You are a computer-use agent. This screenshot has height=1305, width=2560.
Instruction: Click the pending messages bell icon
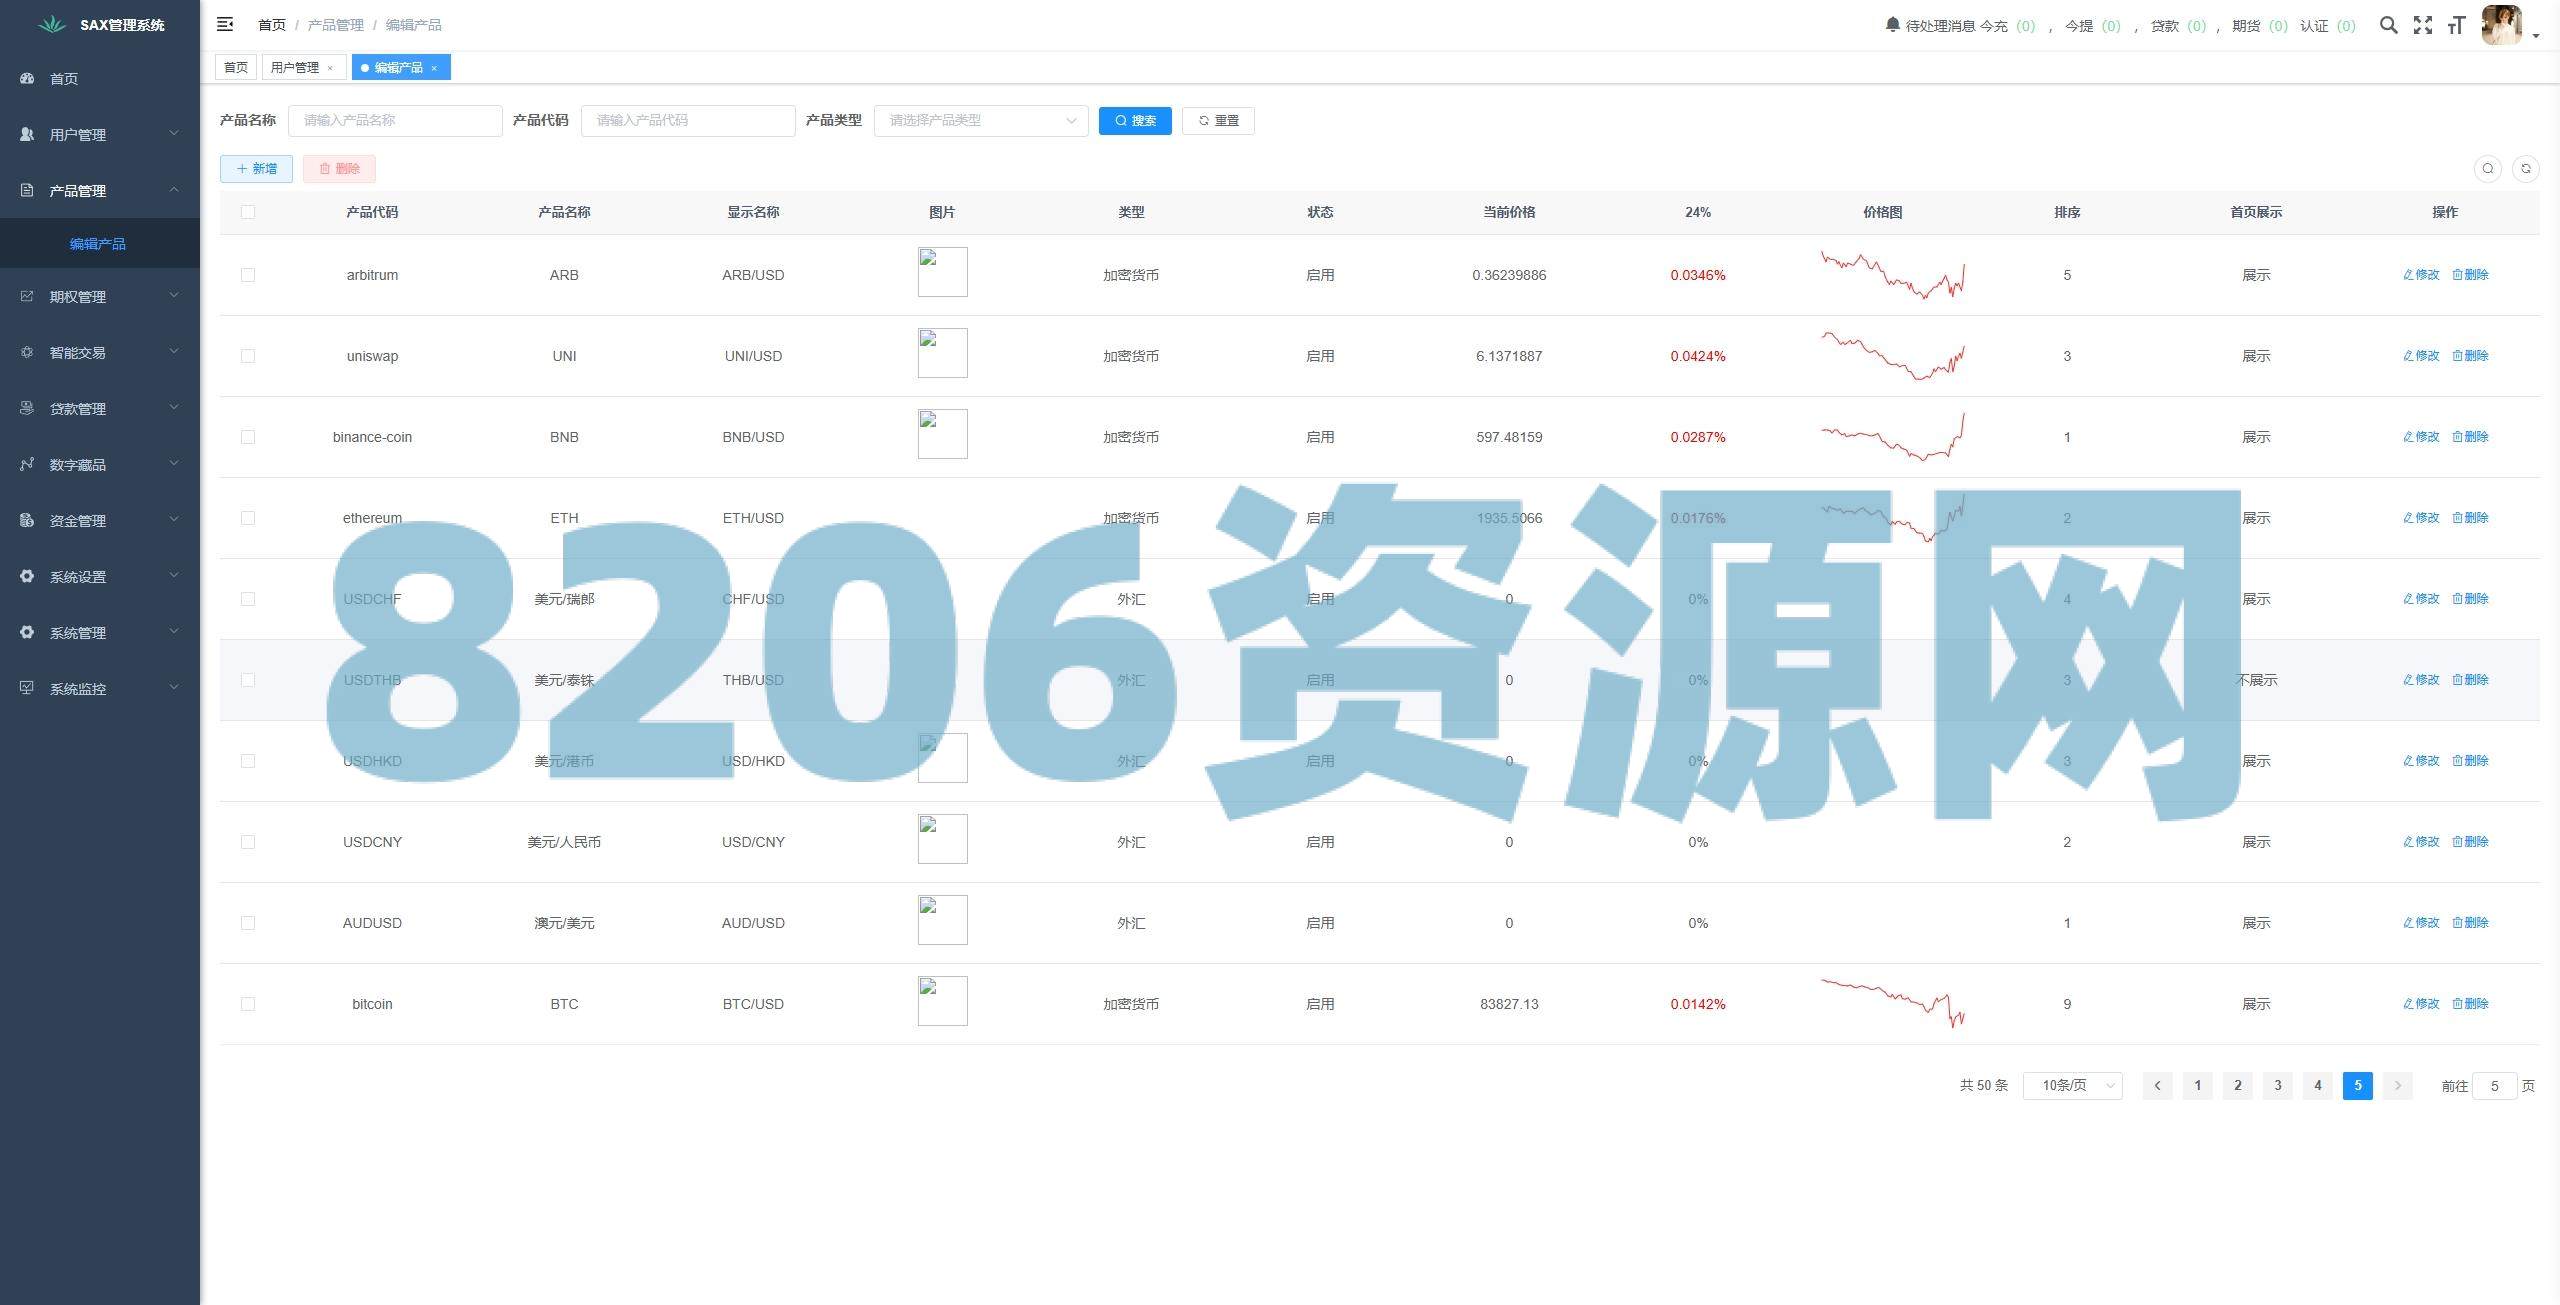(1892, 24)
